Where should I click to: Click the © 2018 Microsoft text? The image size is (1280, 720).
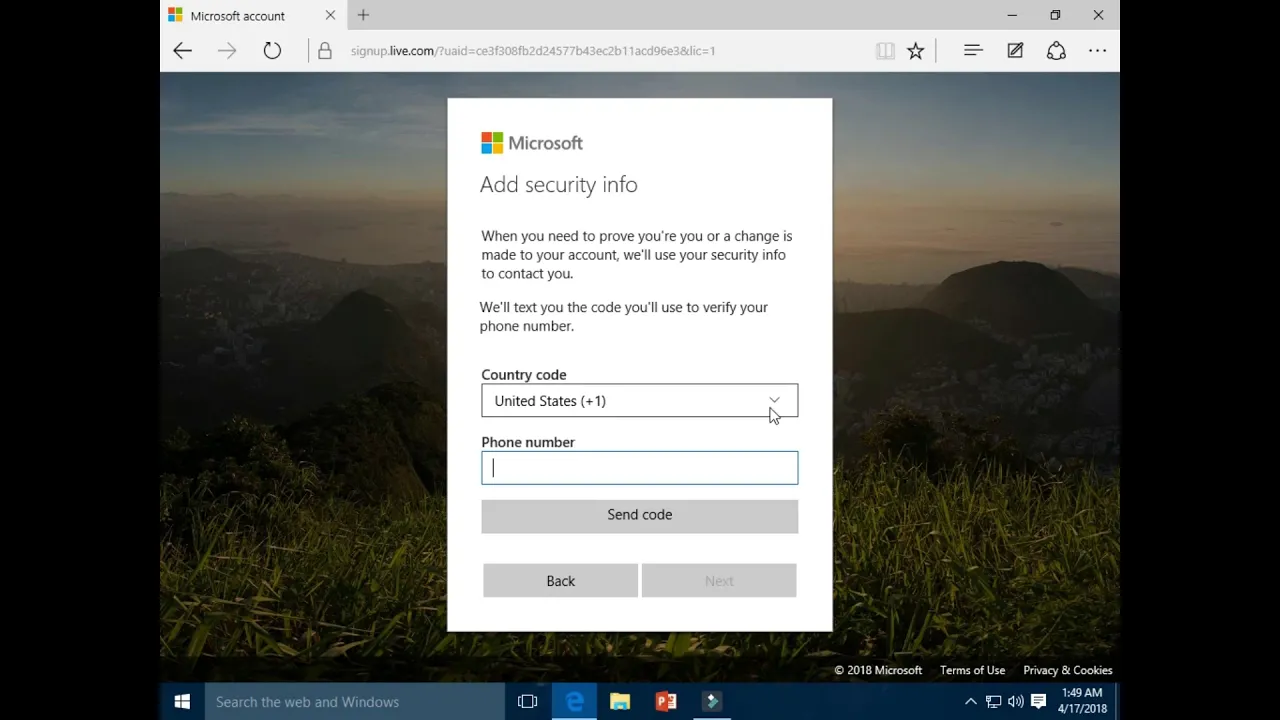(x=878, y=670)
